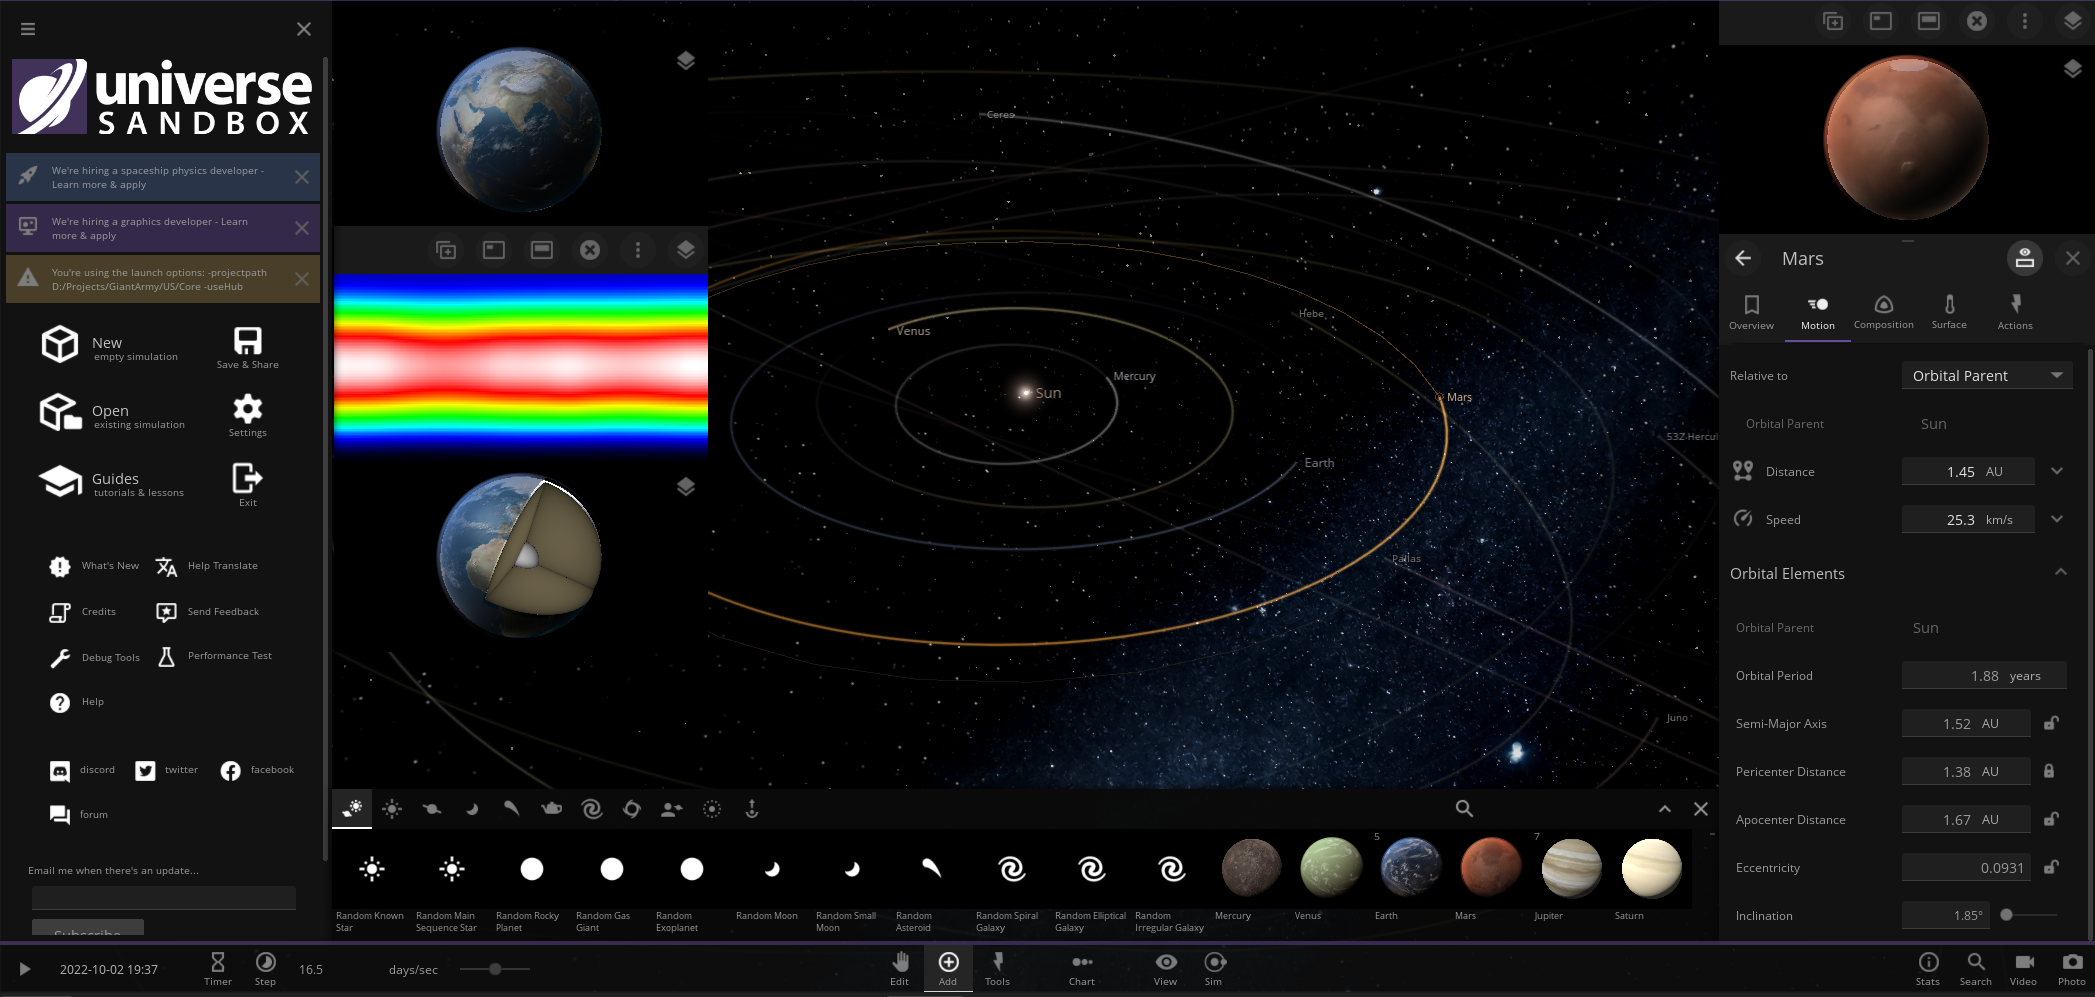Select the Saturn thumbnail

(x=1651, y=868)
